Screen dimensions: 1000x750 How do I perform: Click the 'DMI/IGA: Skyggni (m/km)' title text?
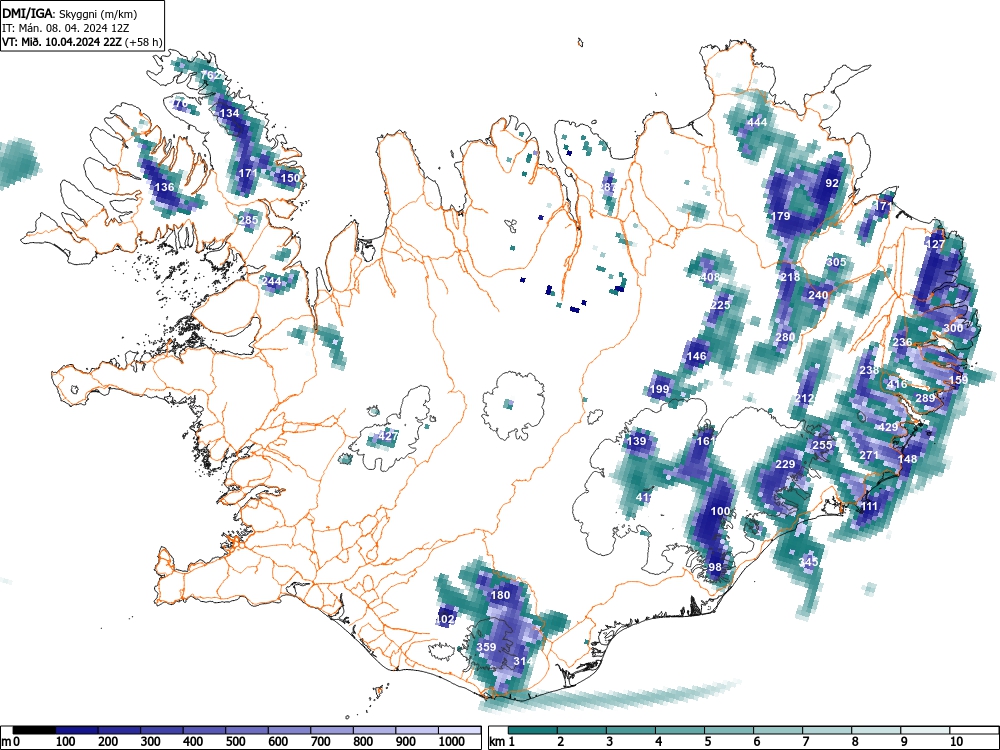(70, 13)
